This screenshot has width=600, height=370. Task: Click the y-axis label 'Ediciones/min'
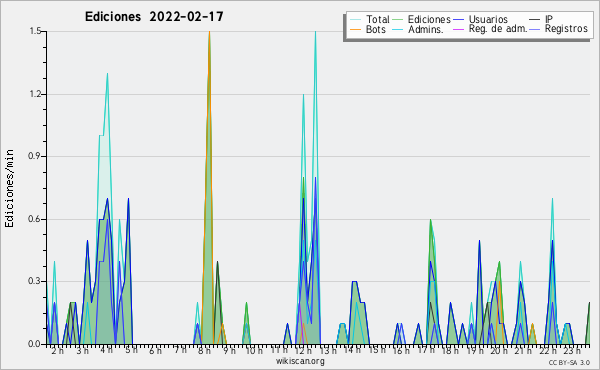tap(9, 188)
